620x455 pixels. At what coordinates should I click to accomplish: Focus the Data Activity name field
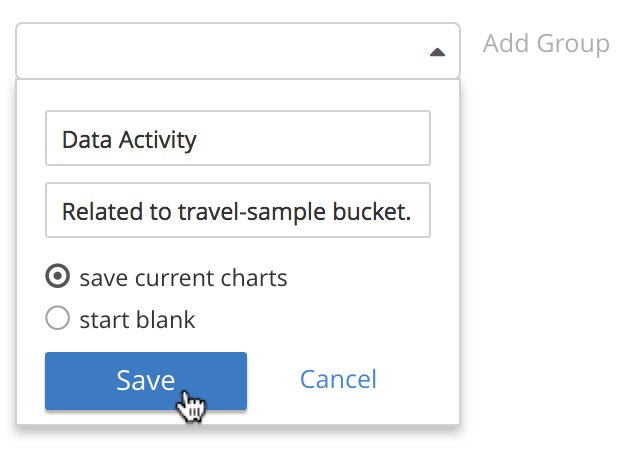[237, 138]
